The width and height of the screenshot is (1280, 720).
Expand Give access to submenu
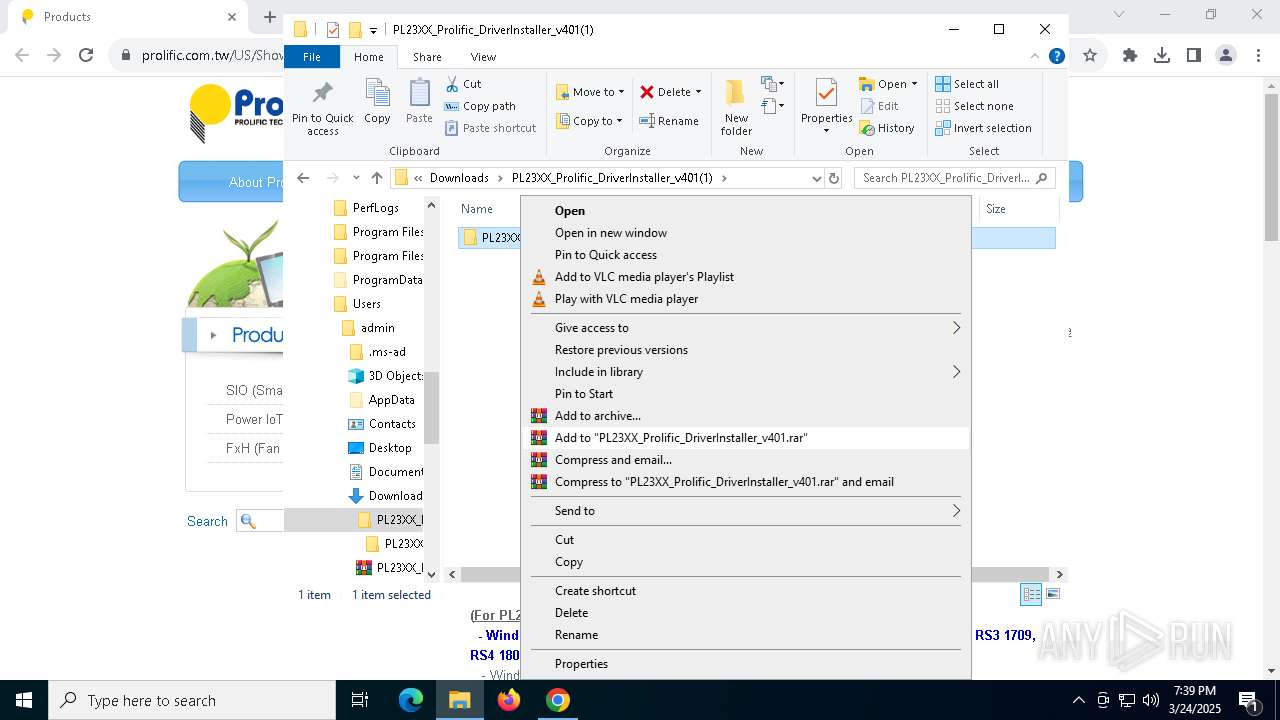click(745, 328)
